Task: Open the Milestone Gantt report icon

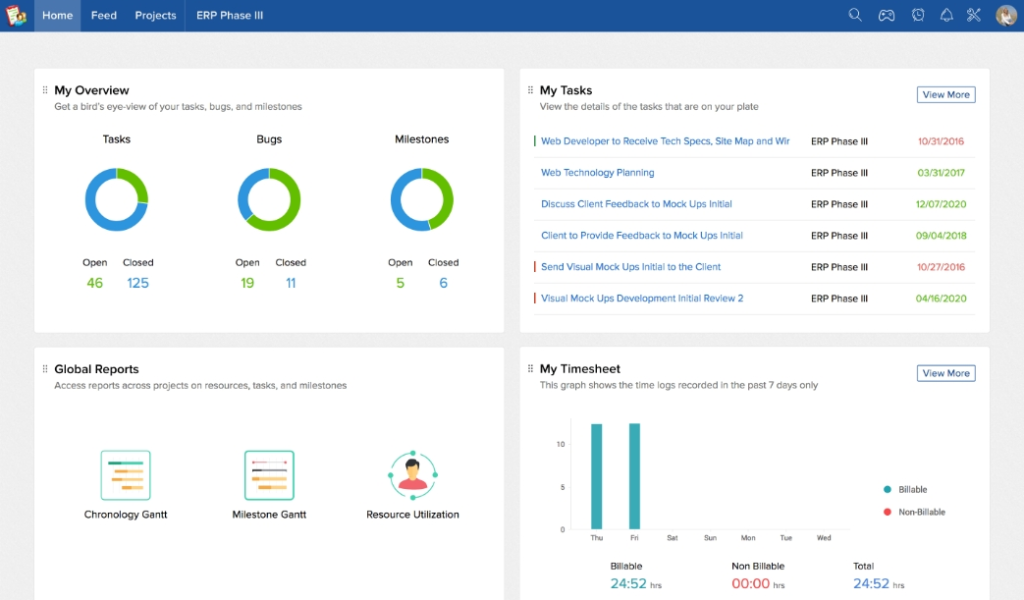Action: (269, 475)
